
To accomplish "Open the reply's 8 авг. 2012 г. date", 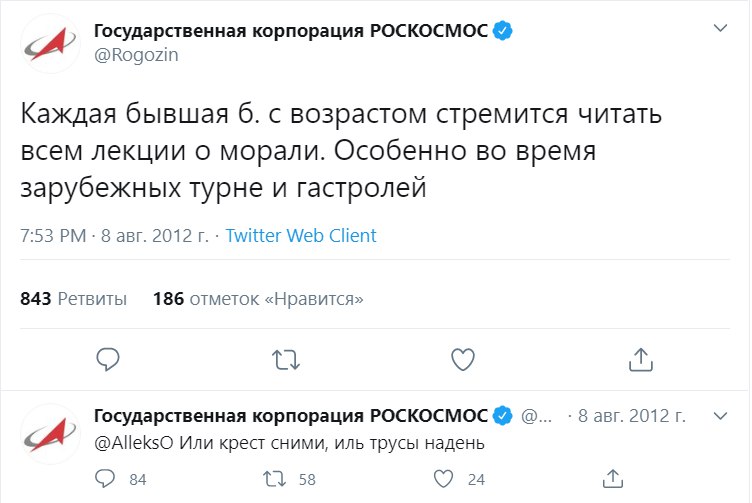I will point(632,416).
